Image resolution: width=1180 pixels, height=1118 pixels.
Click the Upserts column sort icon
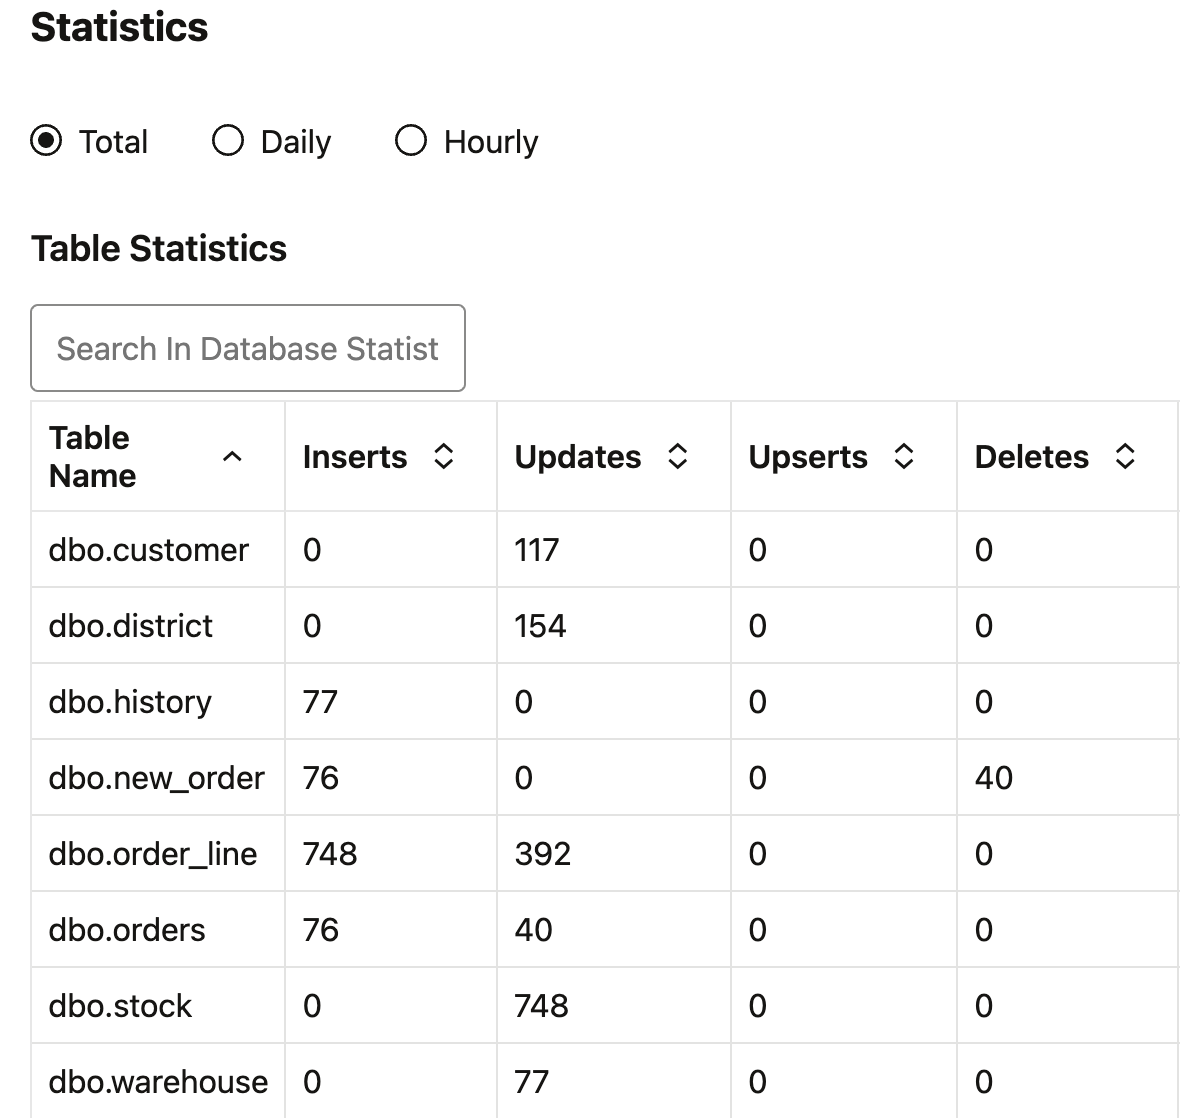(903, 457)
